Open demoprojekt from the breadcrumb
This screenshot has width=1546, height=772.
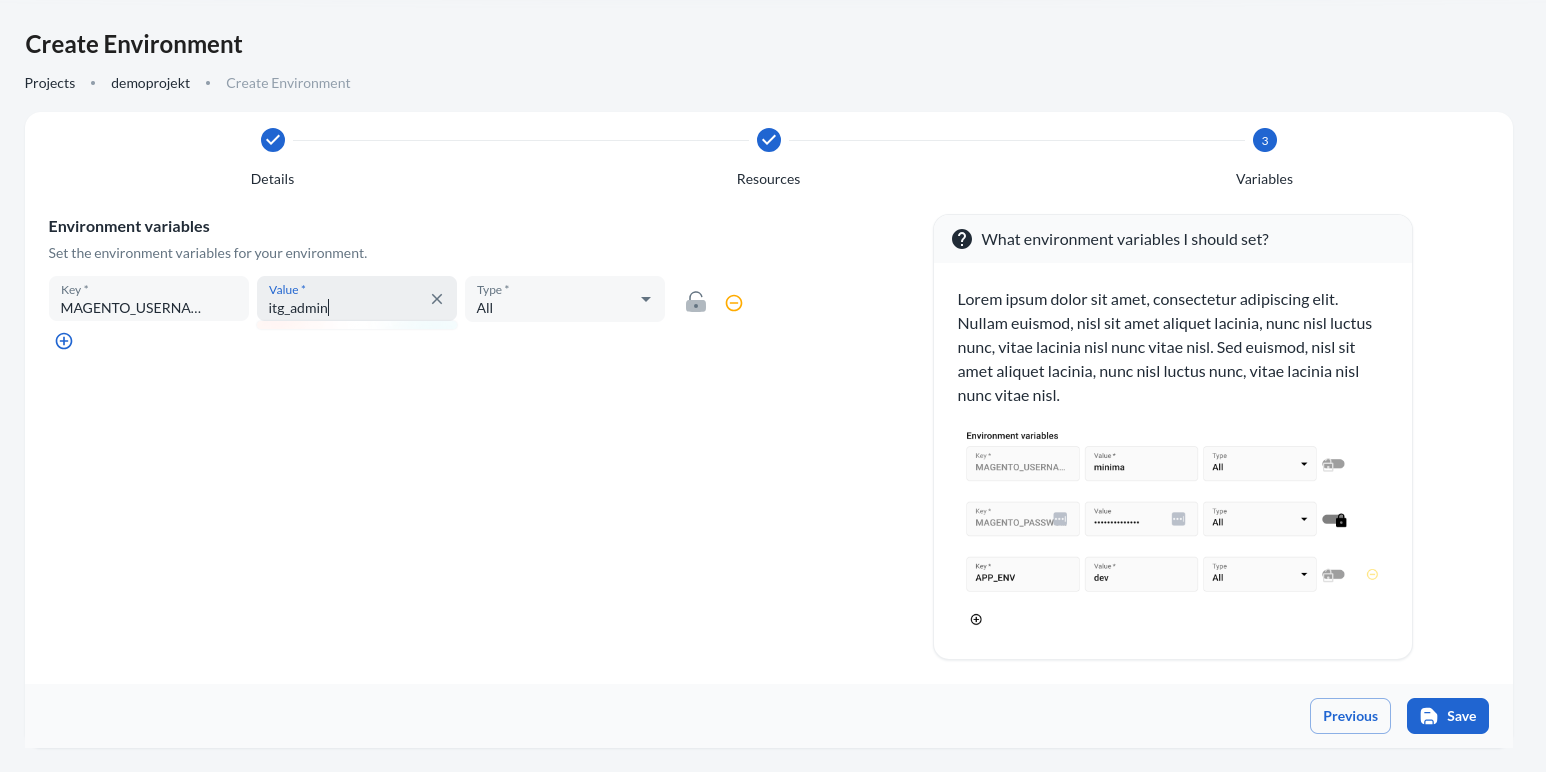tap(150, 83)
